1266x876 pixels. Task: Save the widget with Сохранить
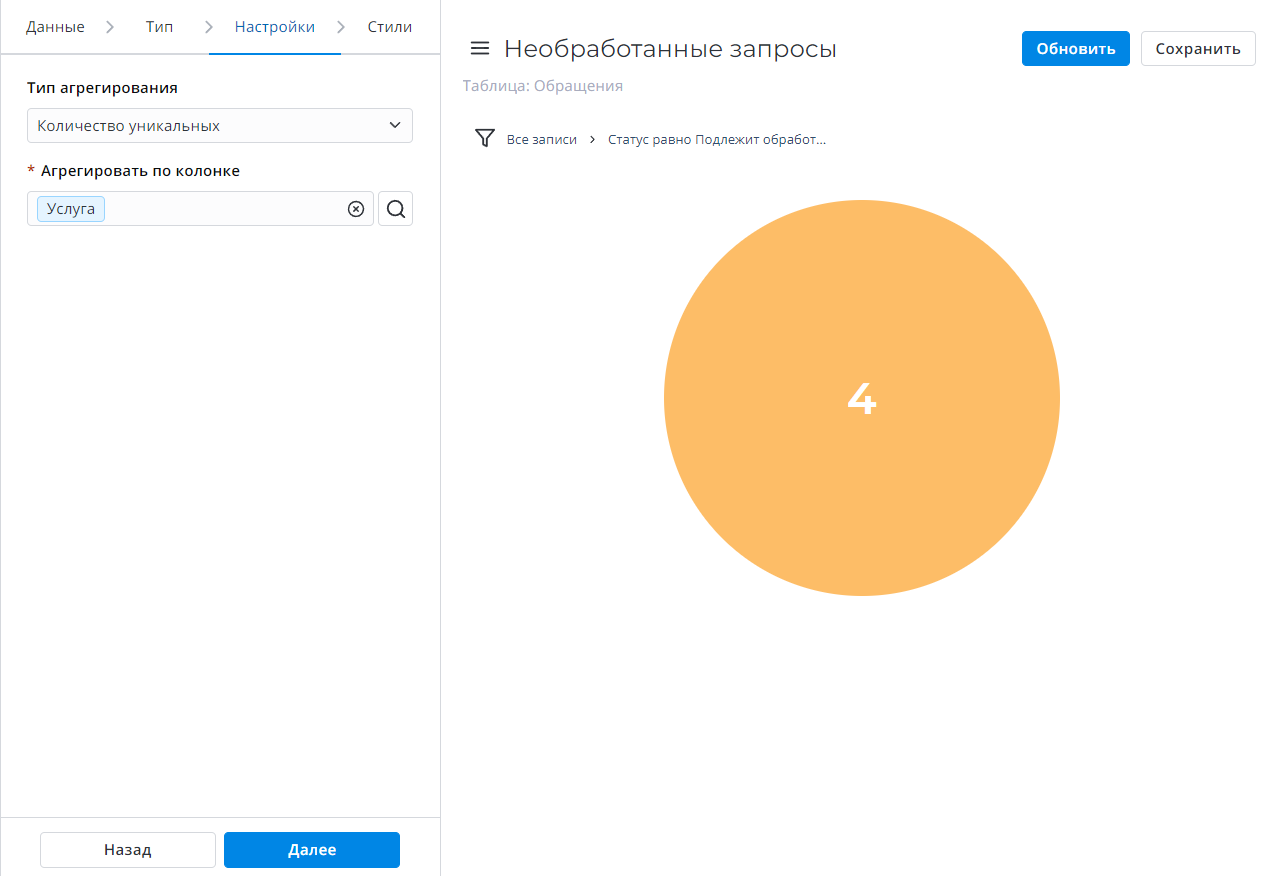pos(1197,49)
